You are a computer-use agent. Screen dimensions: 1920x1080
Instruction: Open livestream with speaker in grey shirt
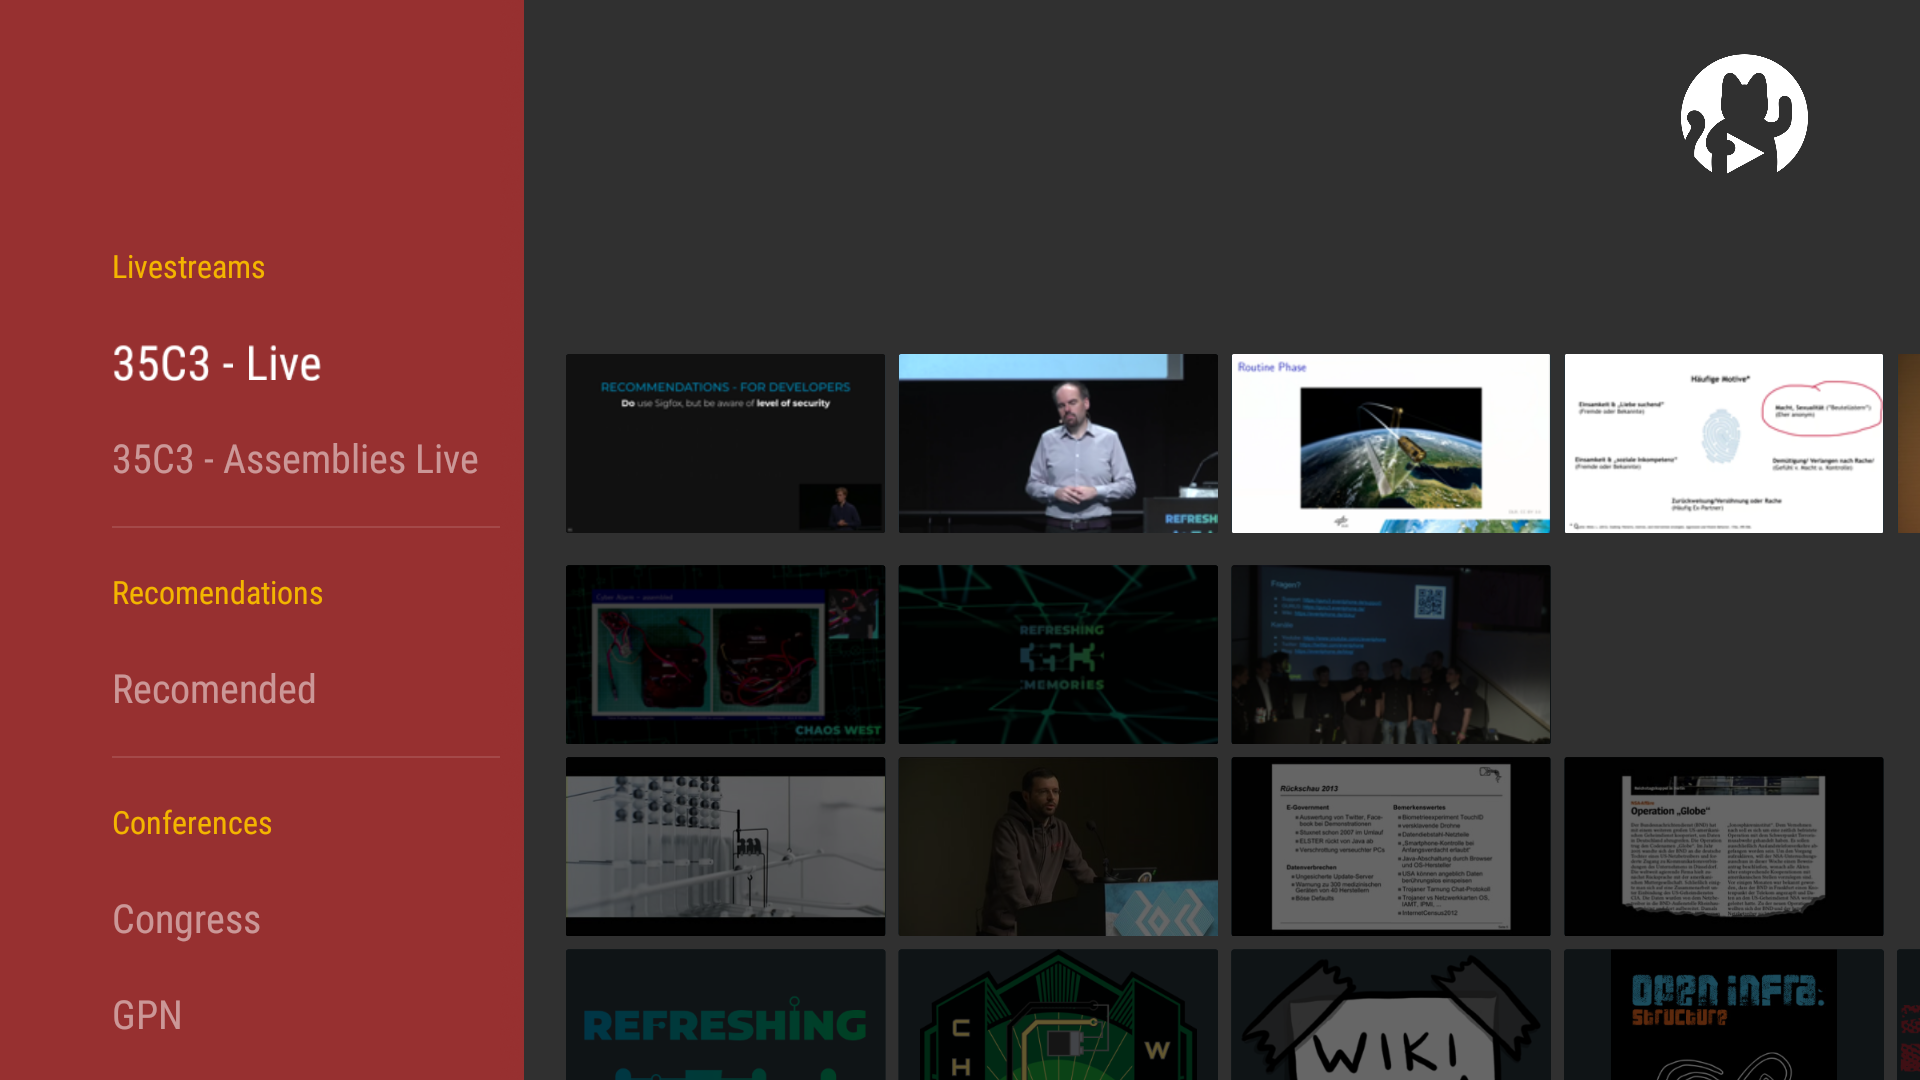[1058, 443]
